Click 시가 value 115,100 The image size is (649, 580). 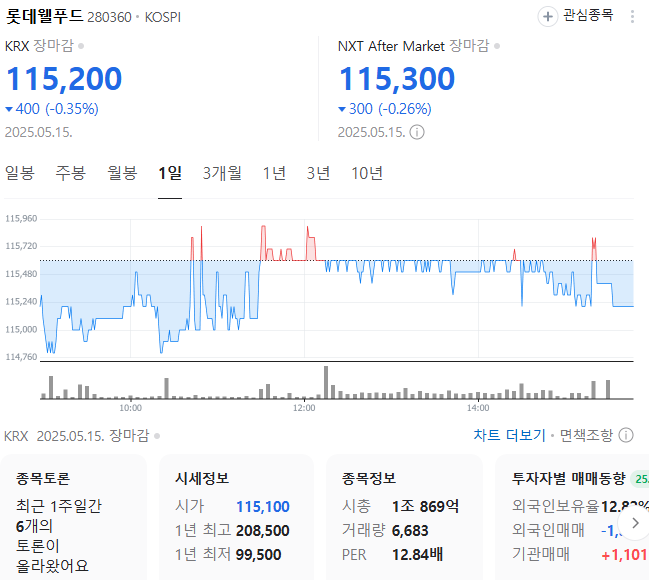click(x=263, y=507)
